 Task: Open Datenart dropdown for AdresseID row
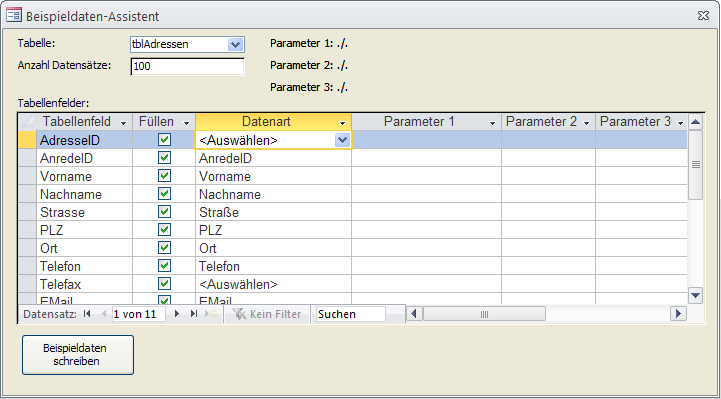click(343, 140)
